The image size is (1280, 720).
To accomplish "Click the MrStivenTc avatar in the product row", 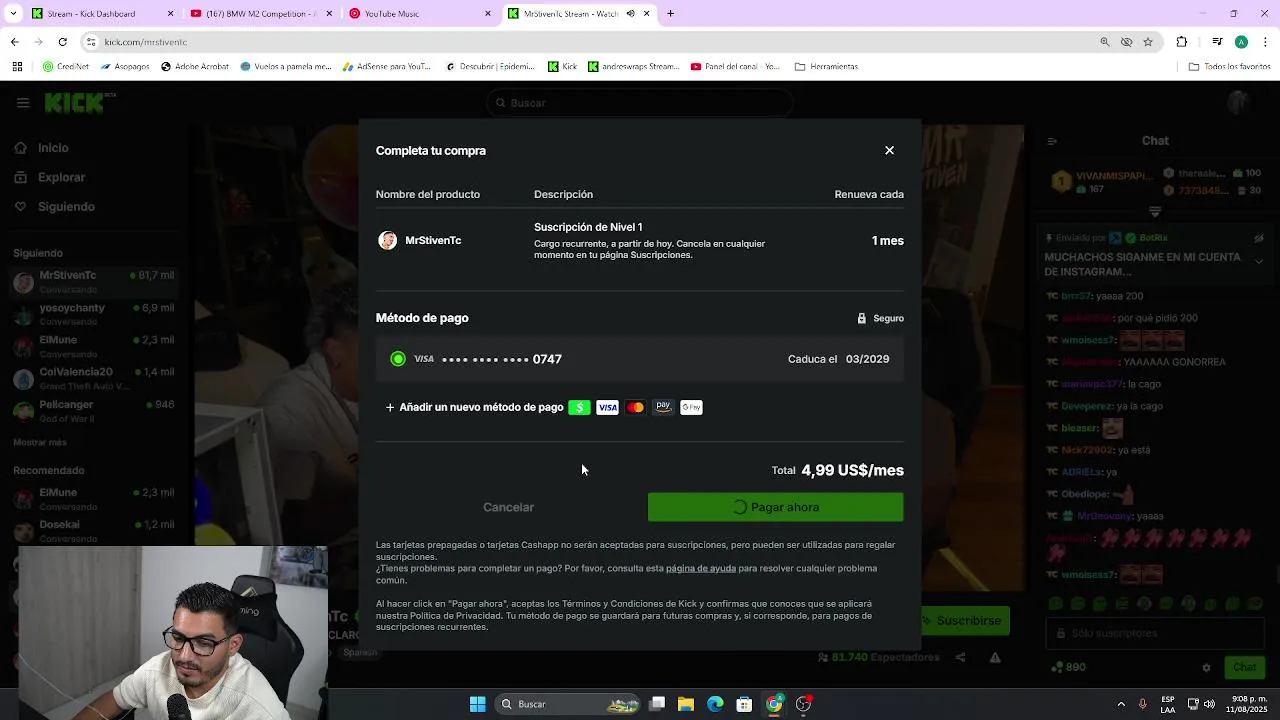I will (387, 241).
